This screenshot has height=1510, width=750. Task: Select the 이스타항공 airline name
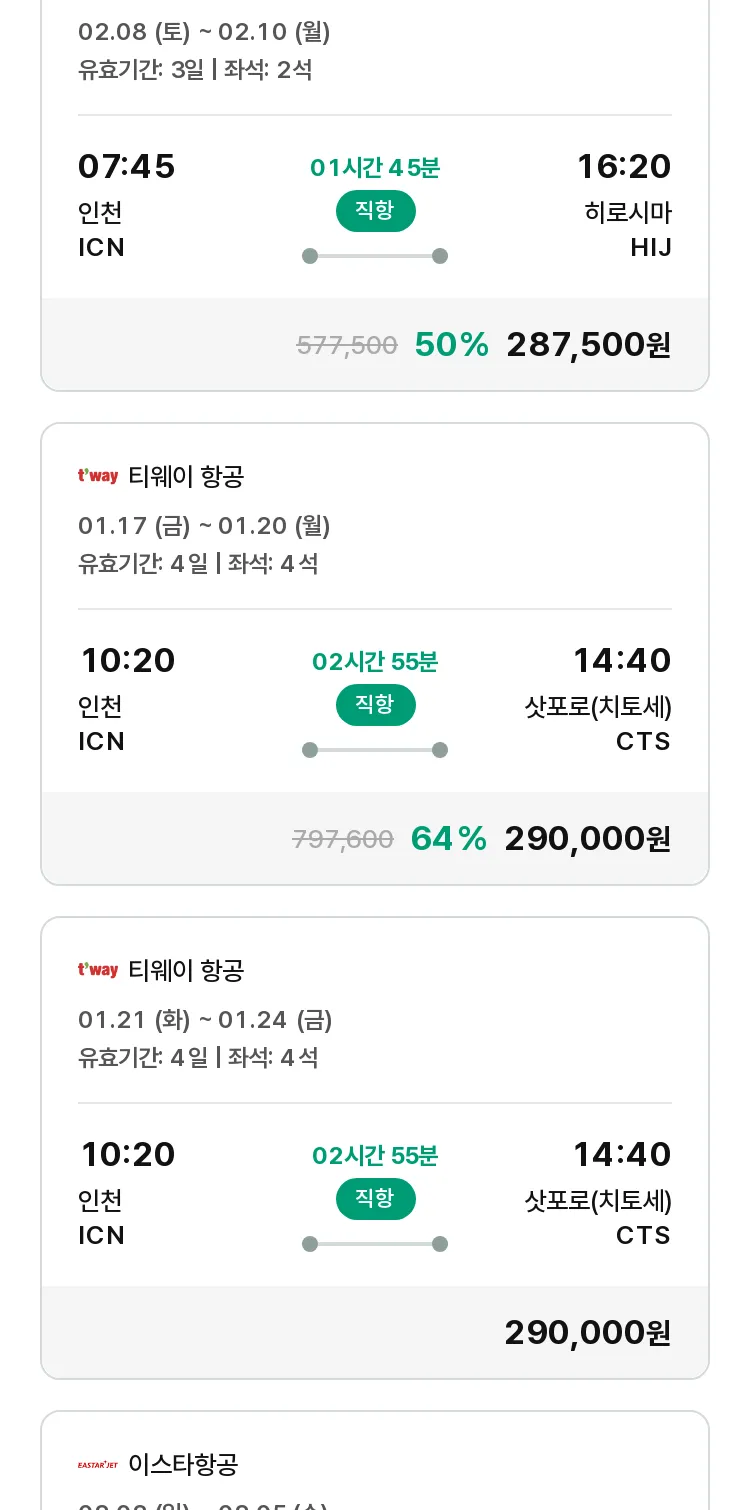[183, 1465]
